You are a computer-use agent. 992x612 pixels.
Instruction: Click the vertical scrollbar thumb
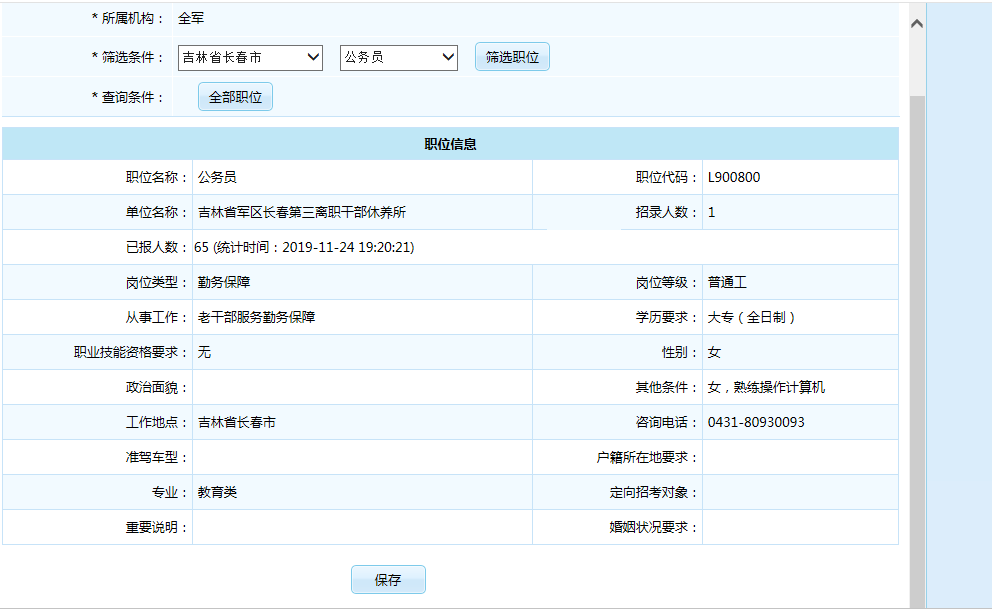point(917,351)
